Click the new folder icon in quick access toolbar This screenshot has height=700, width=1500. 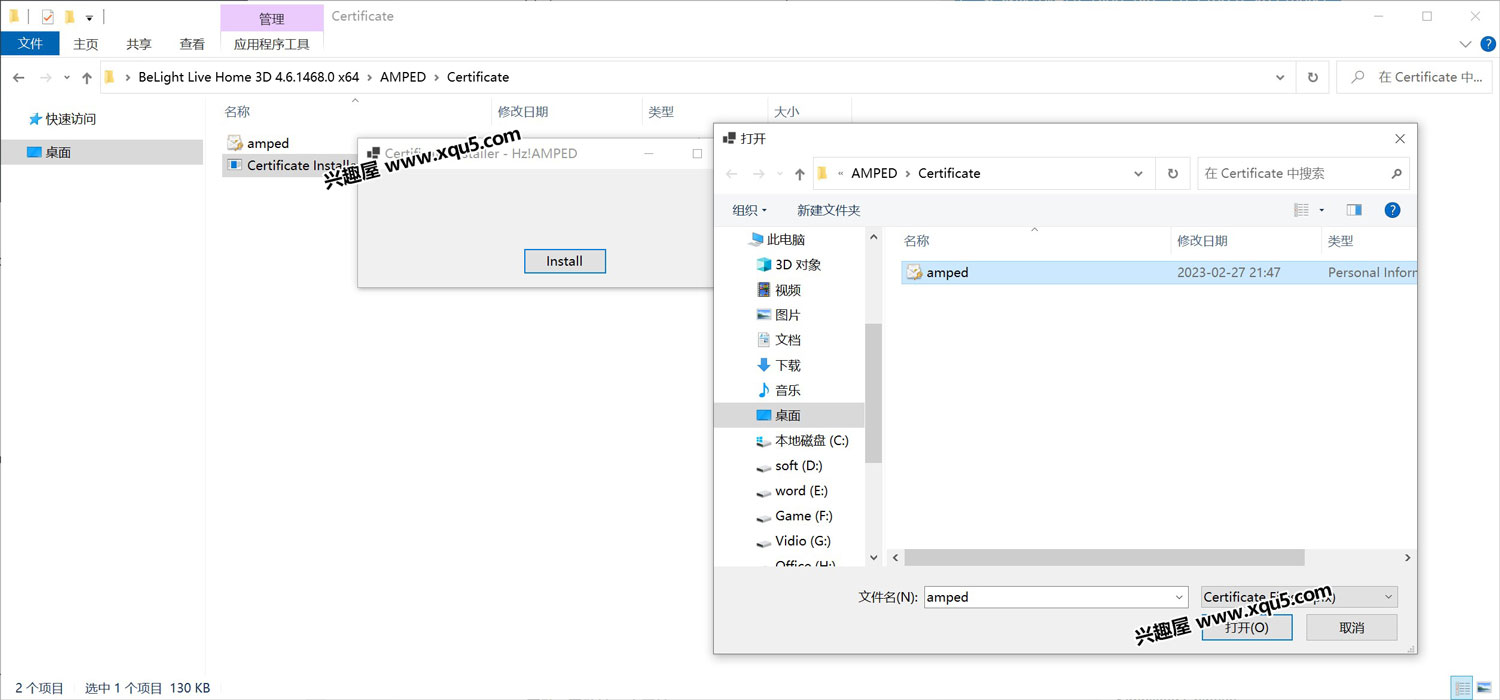pos(69,16)
